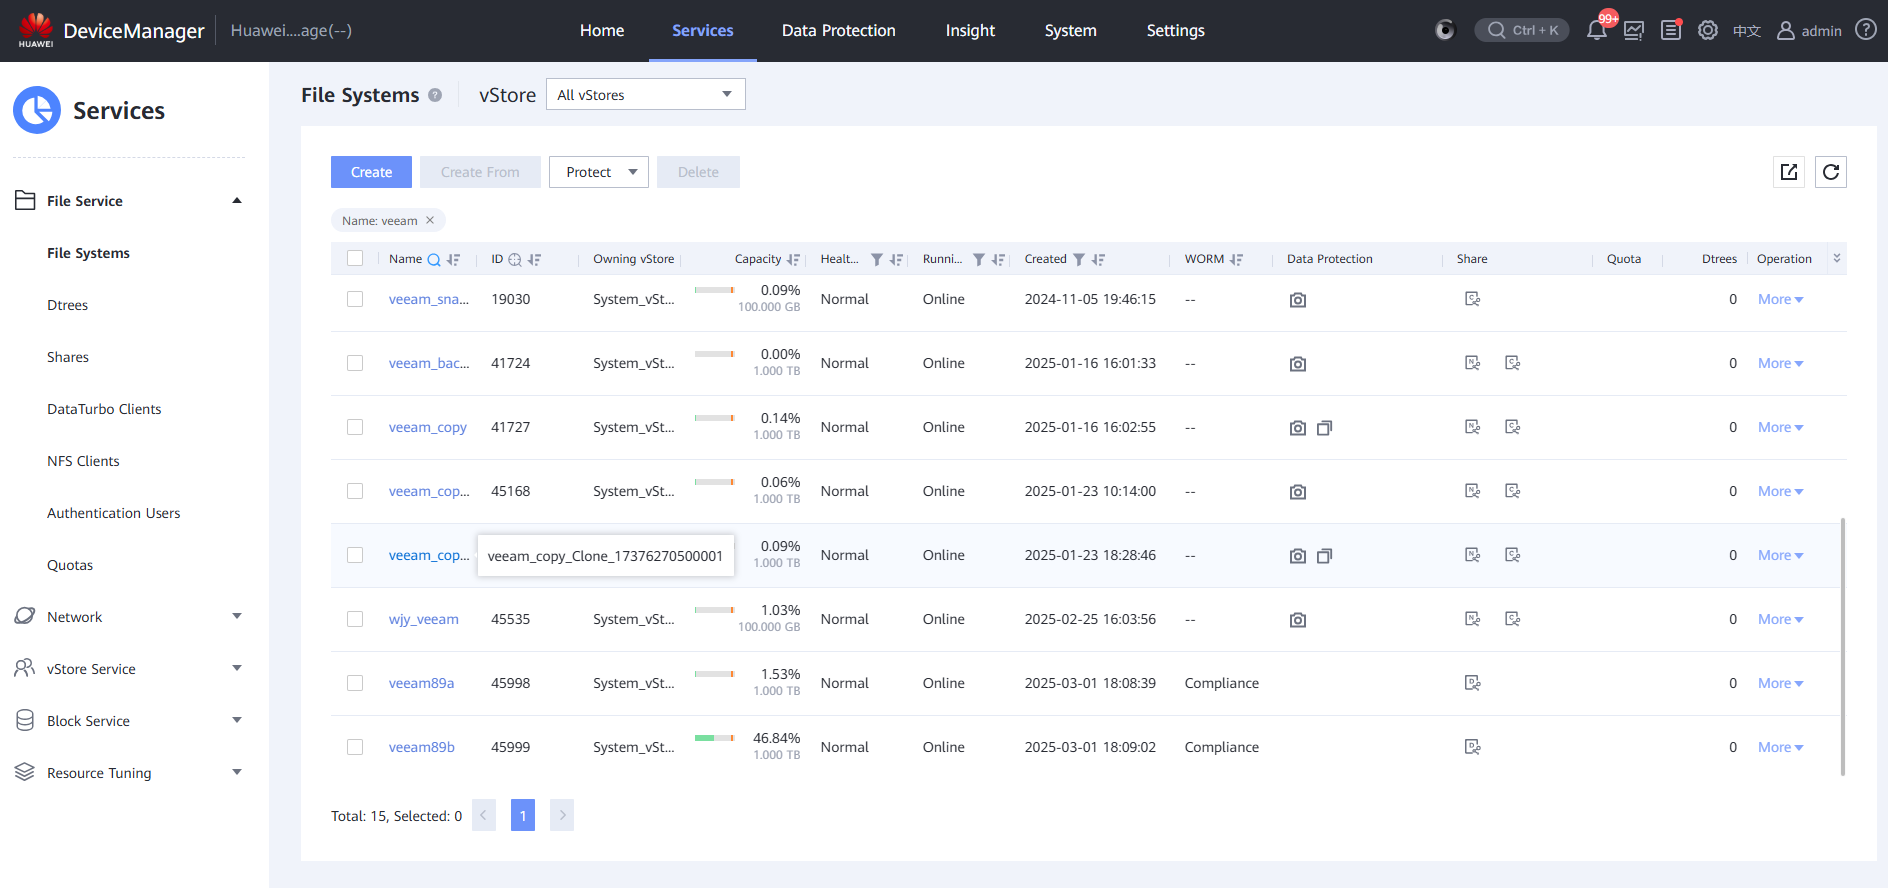Viewport: 1888px width, 888px height.
Task: Open the help question mark in top bar
Action: (x=1865, y=30)
